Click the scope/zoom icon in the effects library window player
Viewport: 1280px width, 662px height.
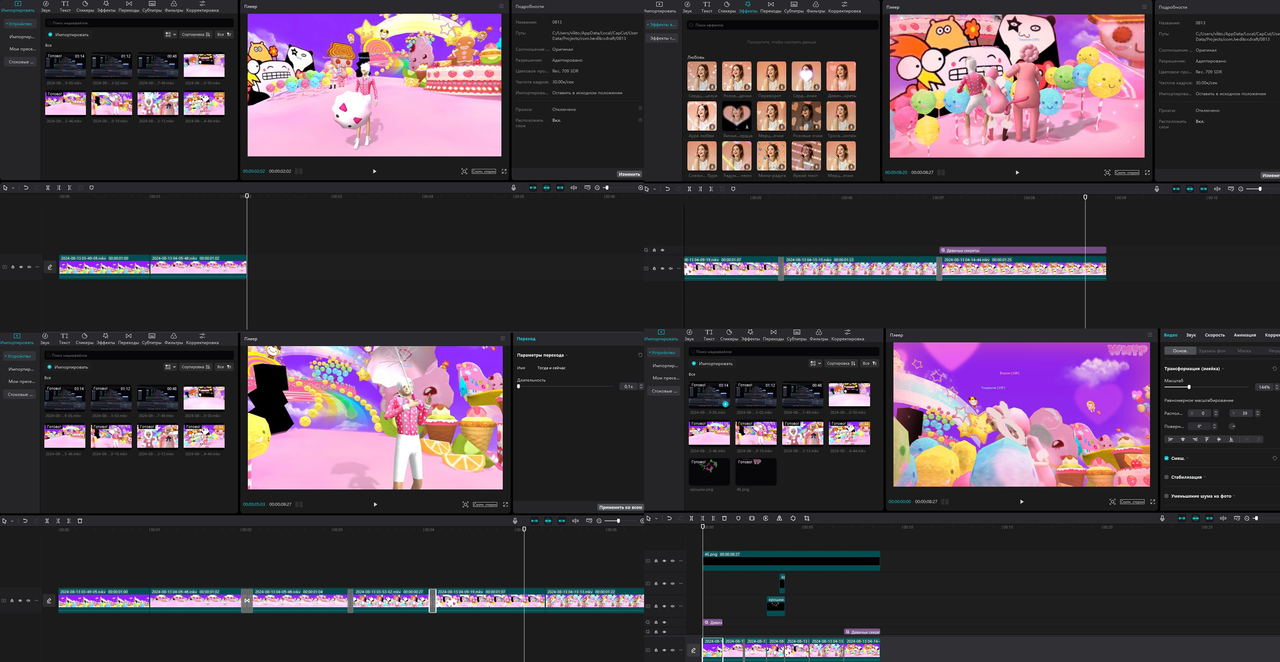1107,172
